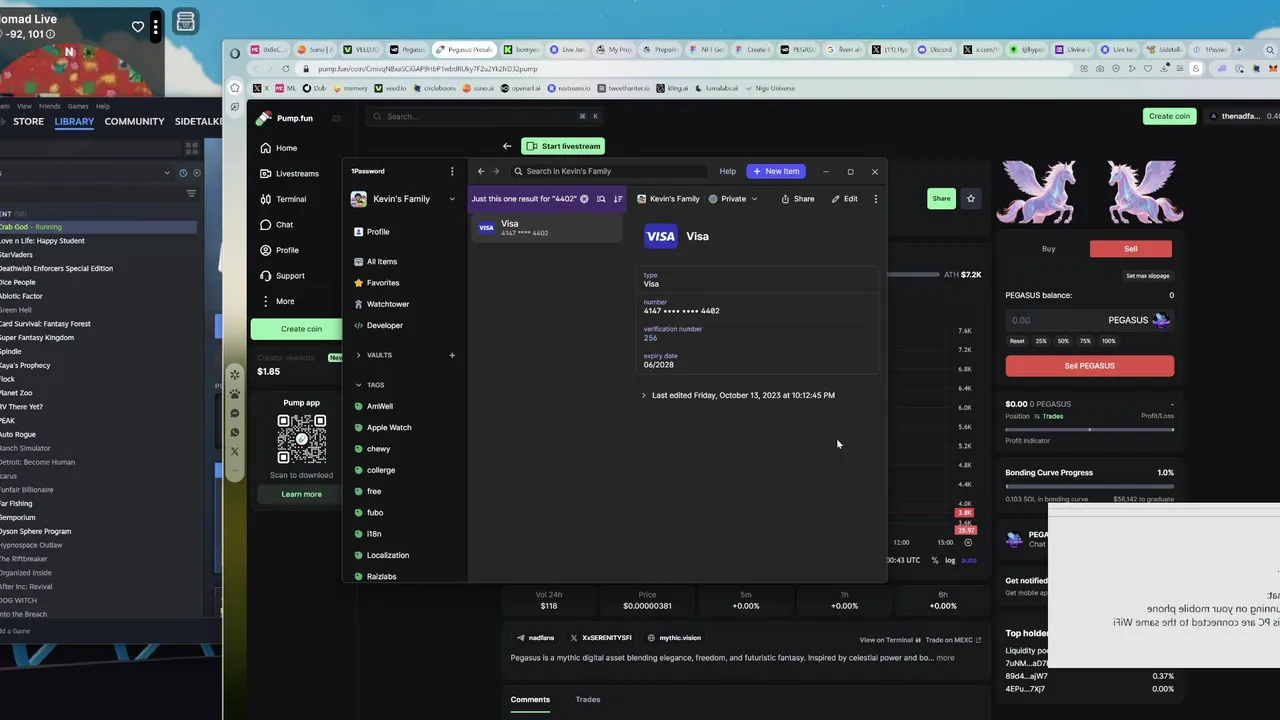The height and width of the screenshot is (720, 1280).
Task: Click the Bonding Curve Progress bar
Action: coord(1089,487)
